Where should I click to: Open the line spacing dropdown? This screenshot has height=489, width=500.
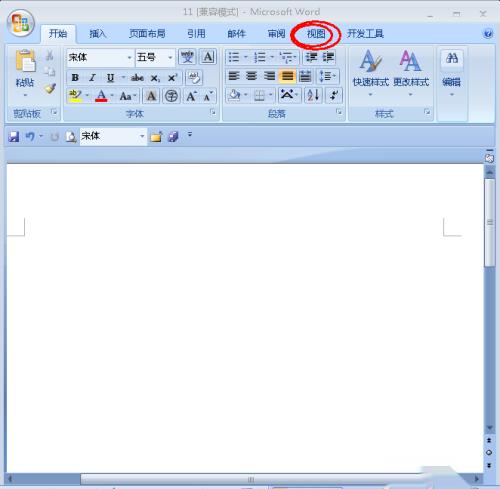tap(328, 76)
